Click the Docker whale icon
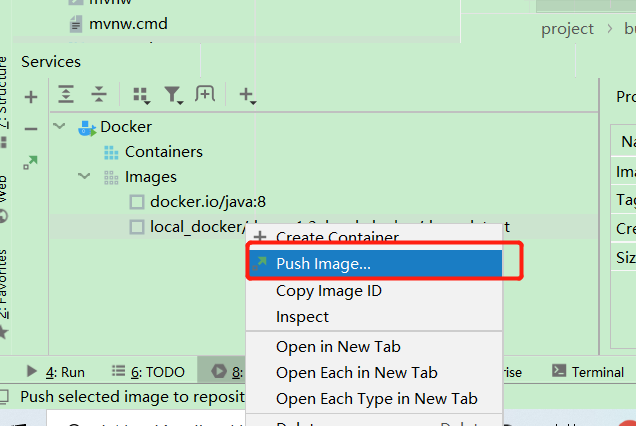The width and height of the screenshot is (636, 426). (x=87, y=128)
